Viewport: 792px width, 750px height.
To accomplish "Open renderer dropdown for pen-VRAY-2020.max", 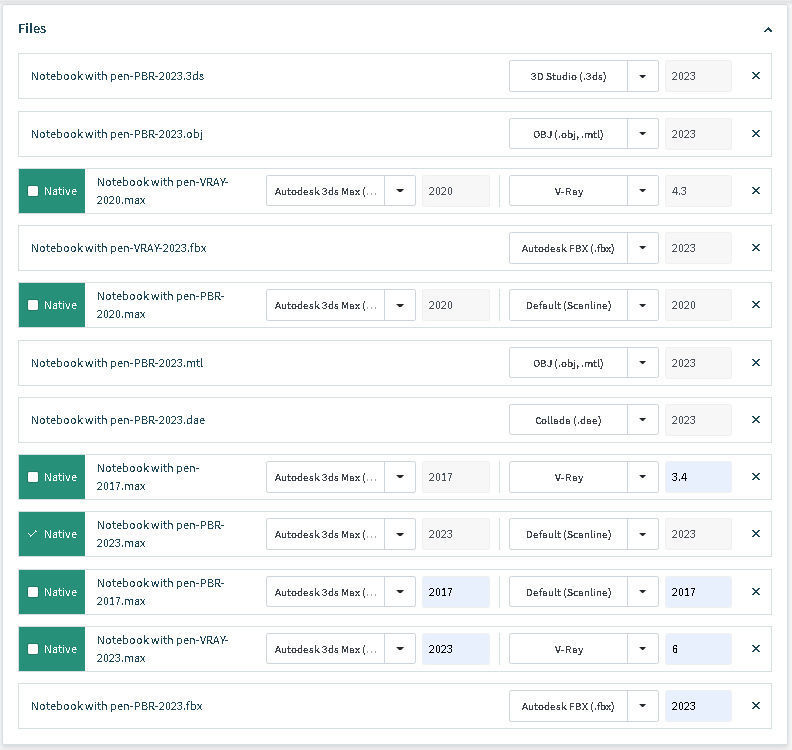I will 643,191.
